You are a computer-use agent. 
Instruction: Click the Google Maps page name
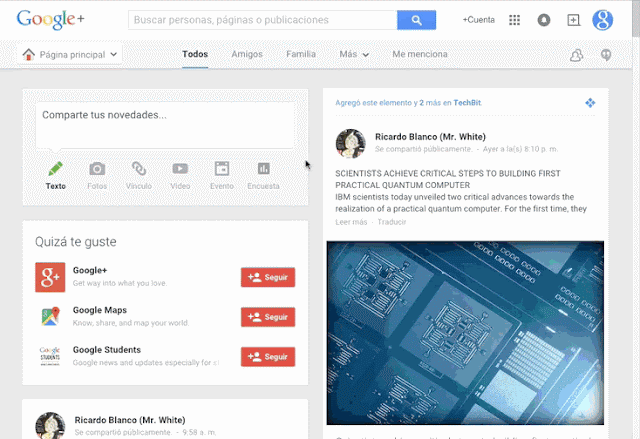coord(100,310)
